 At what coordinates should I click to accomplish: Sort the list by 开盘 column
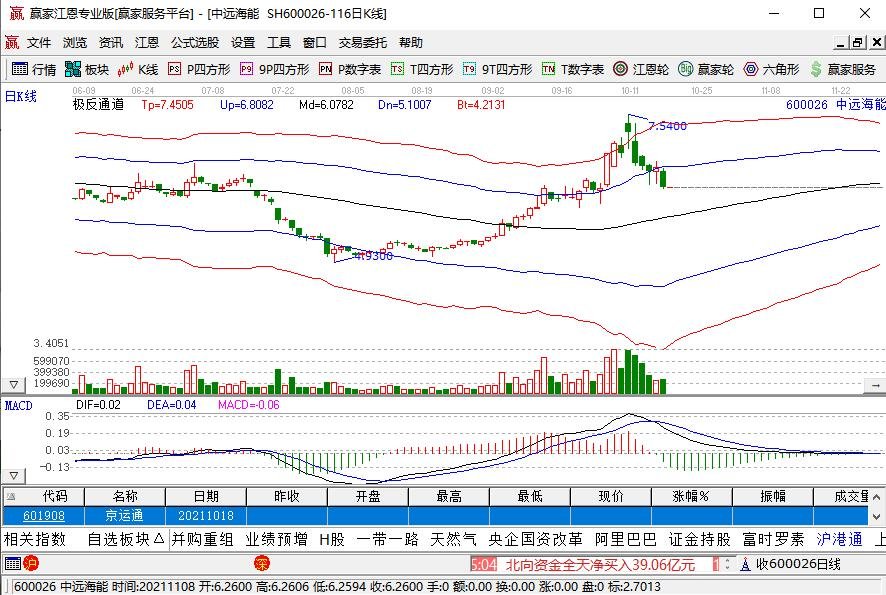tap(368, 497)
